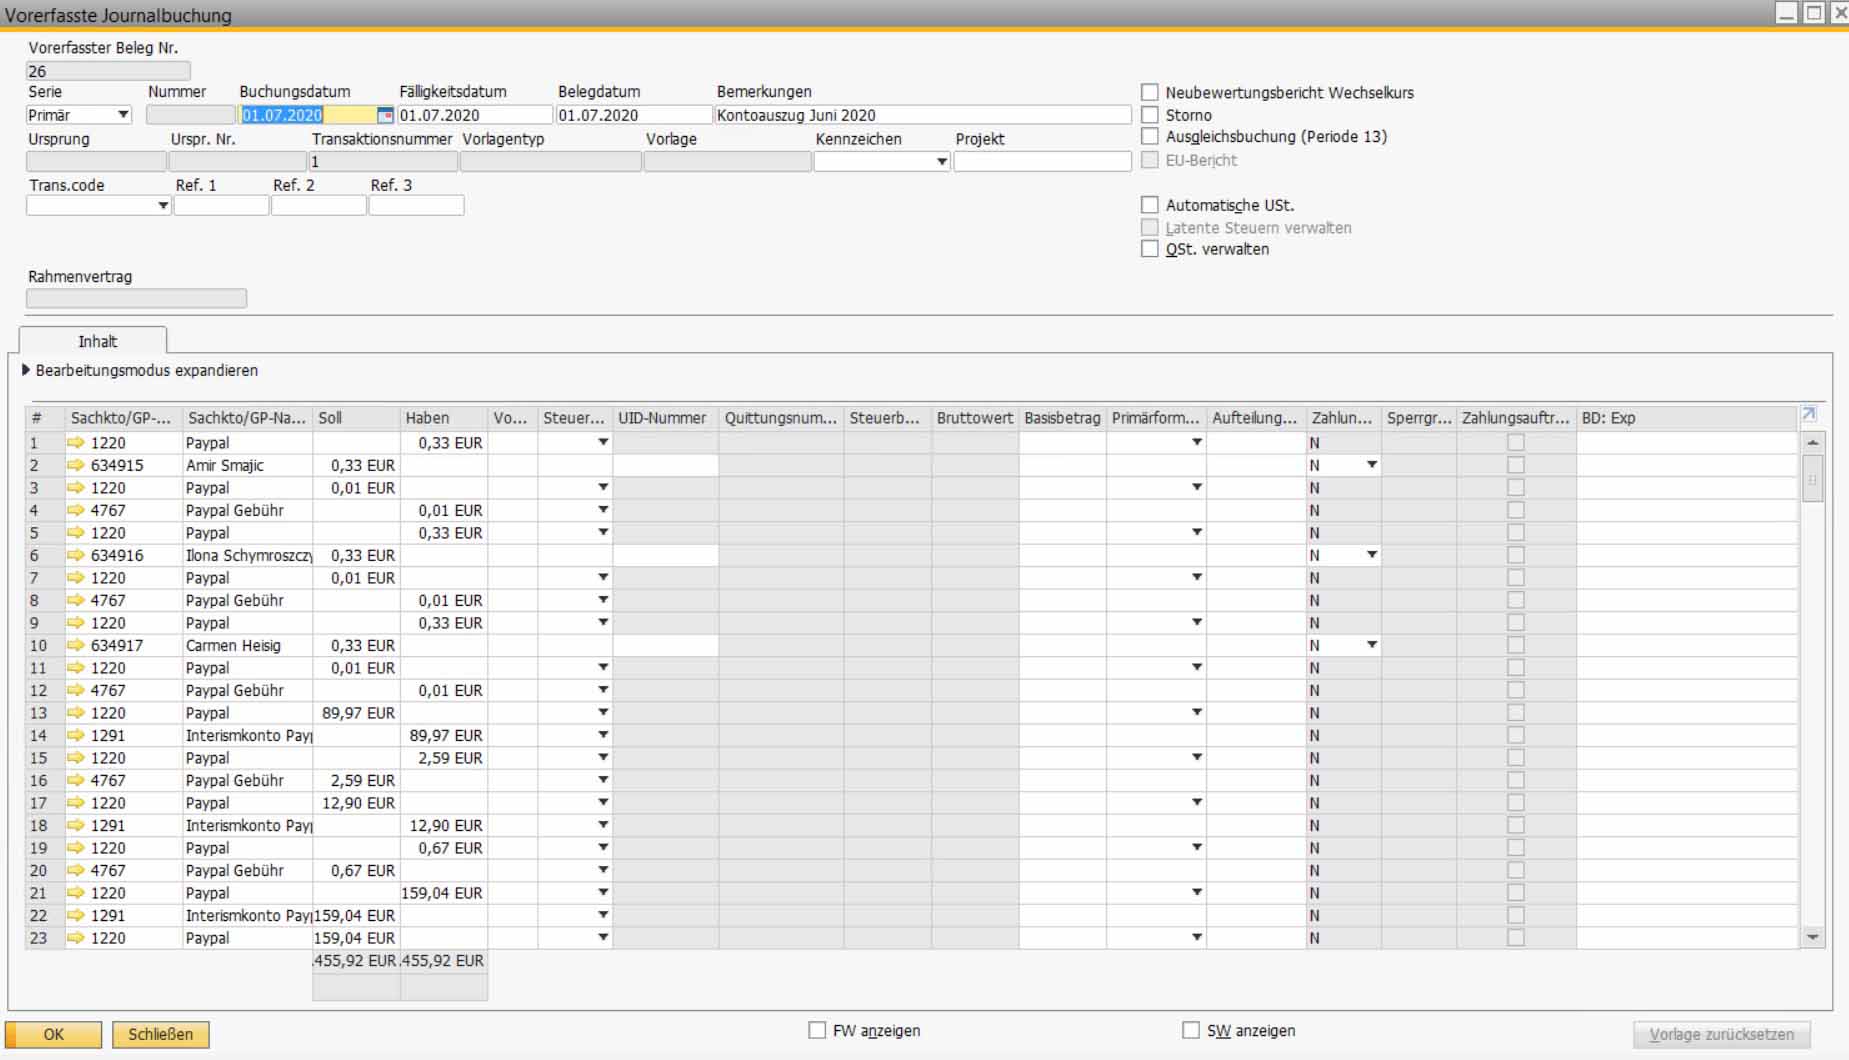Open the Kennzeichen dropdown
Image resolution: width=1849 pixels, height=1060 pixels.
tap(941, 161)
